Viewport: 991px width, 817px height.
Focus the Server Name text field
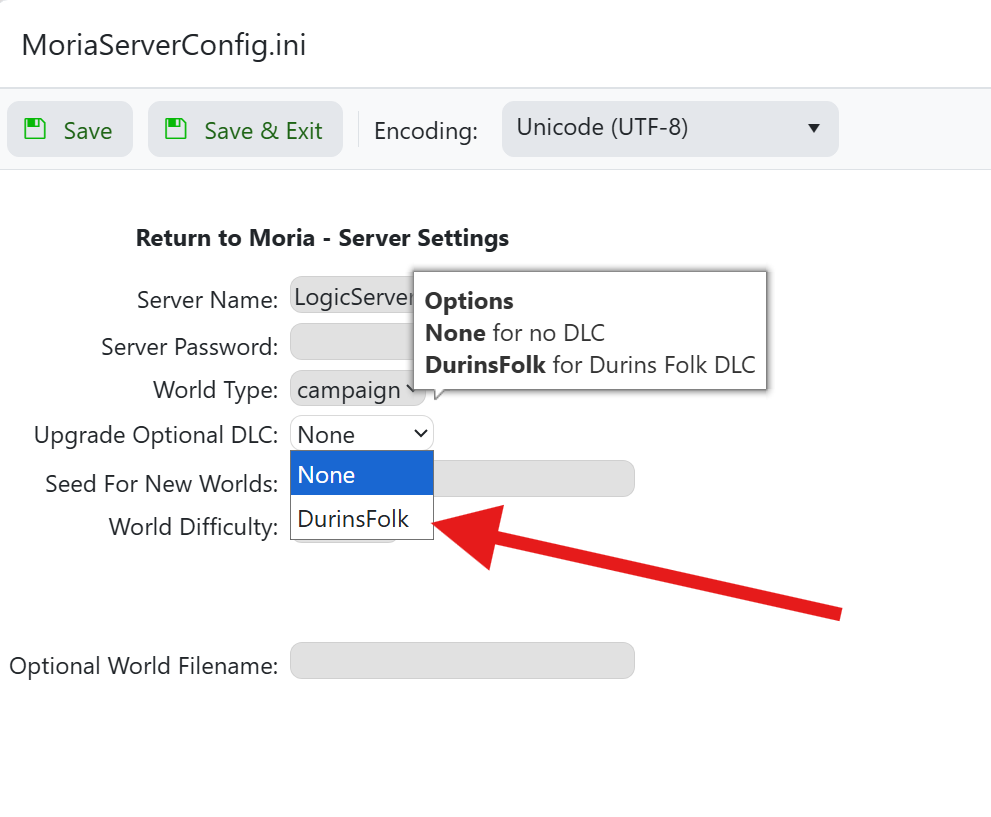[350, 297]
